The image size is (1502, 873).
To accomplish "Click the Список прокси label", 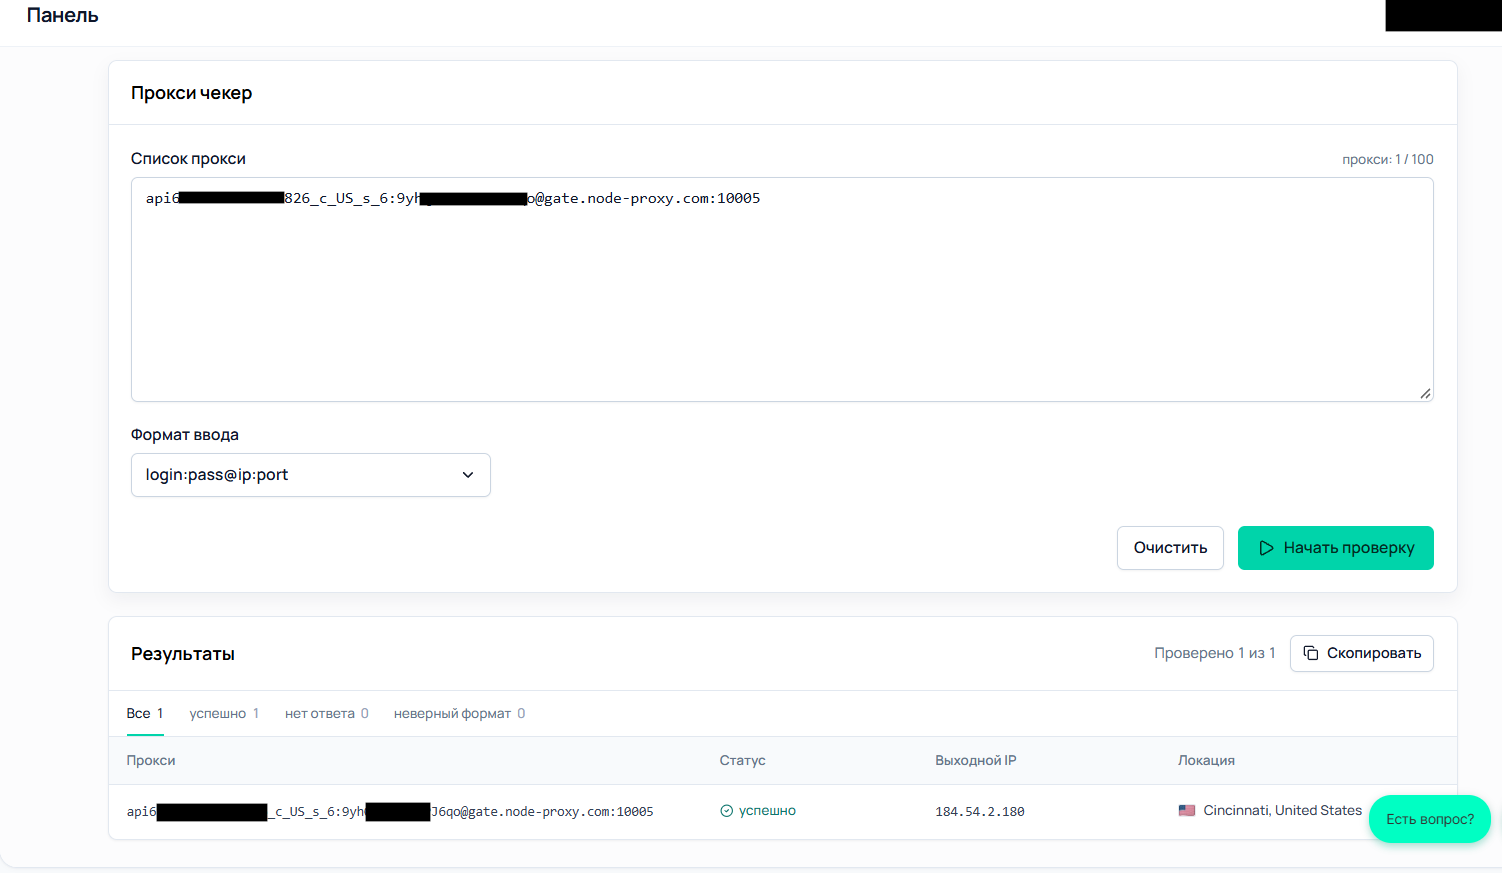I will click(188, 159).
